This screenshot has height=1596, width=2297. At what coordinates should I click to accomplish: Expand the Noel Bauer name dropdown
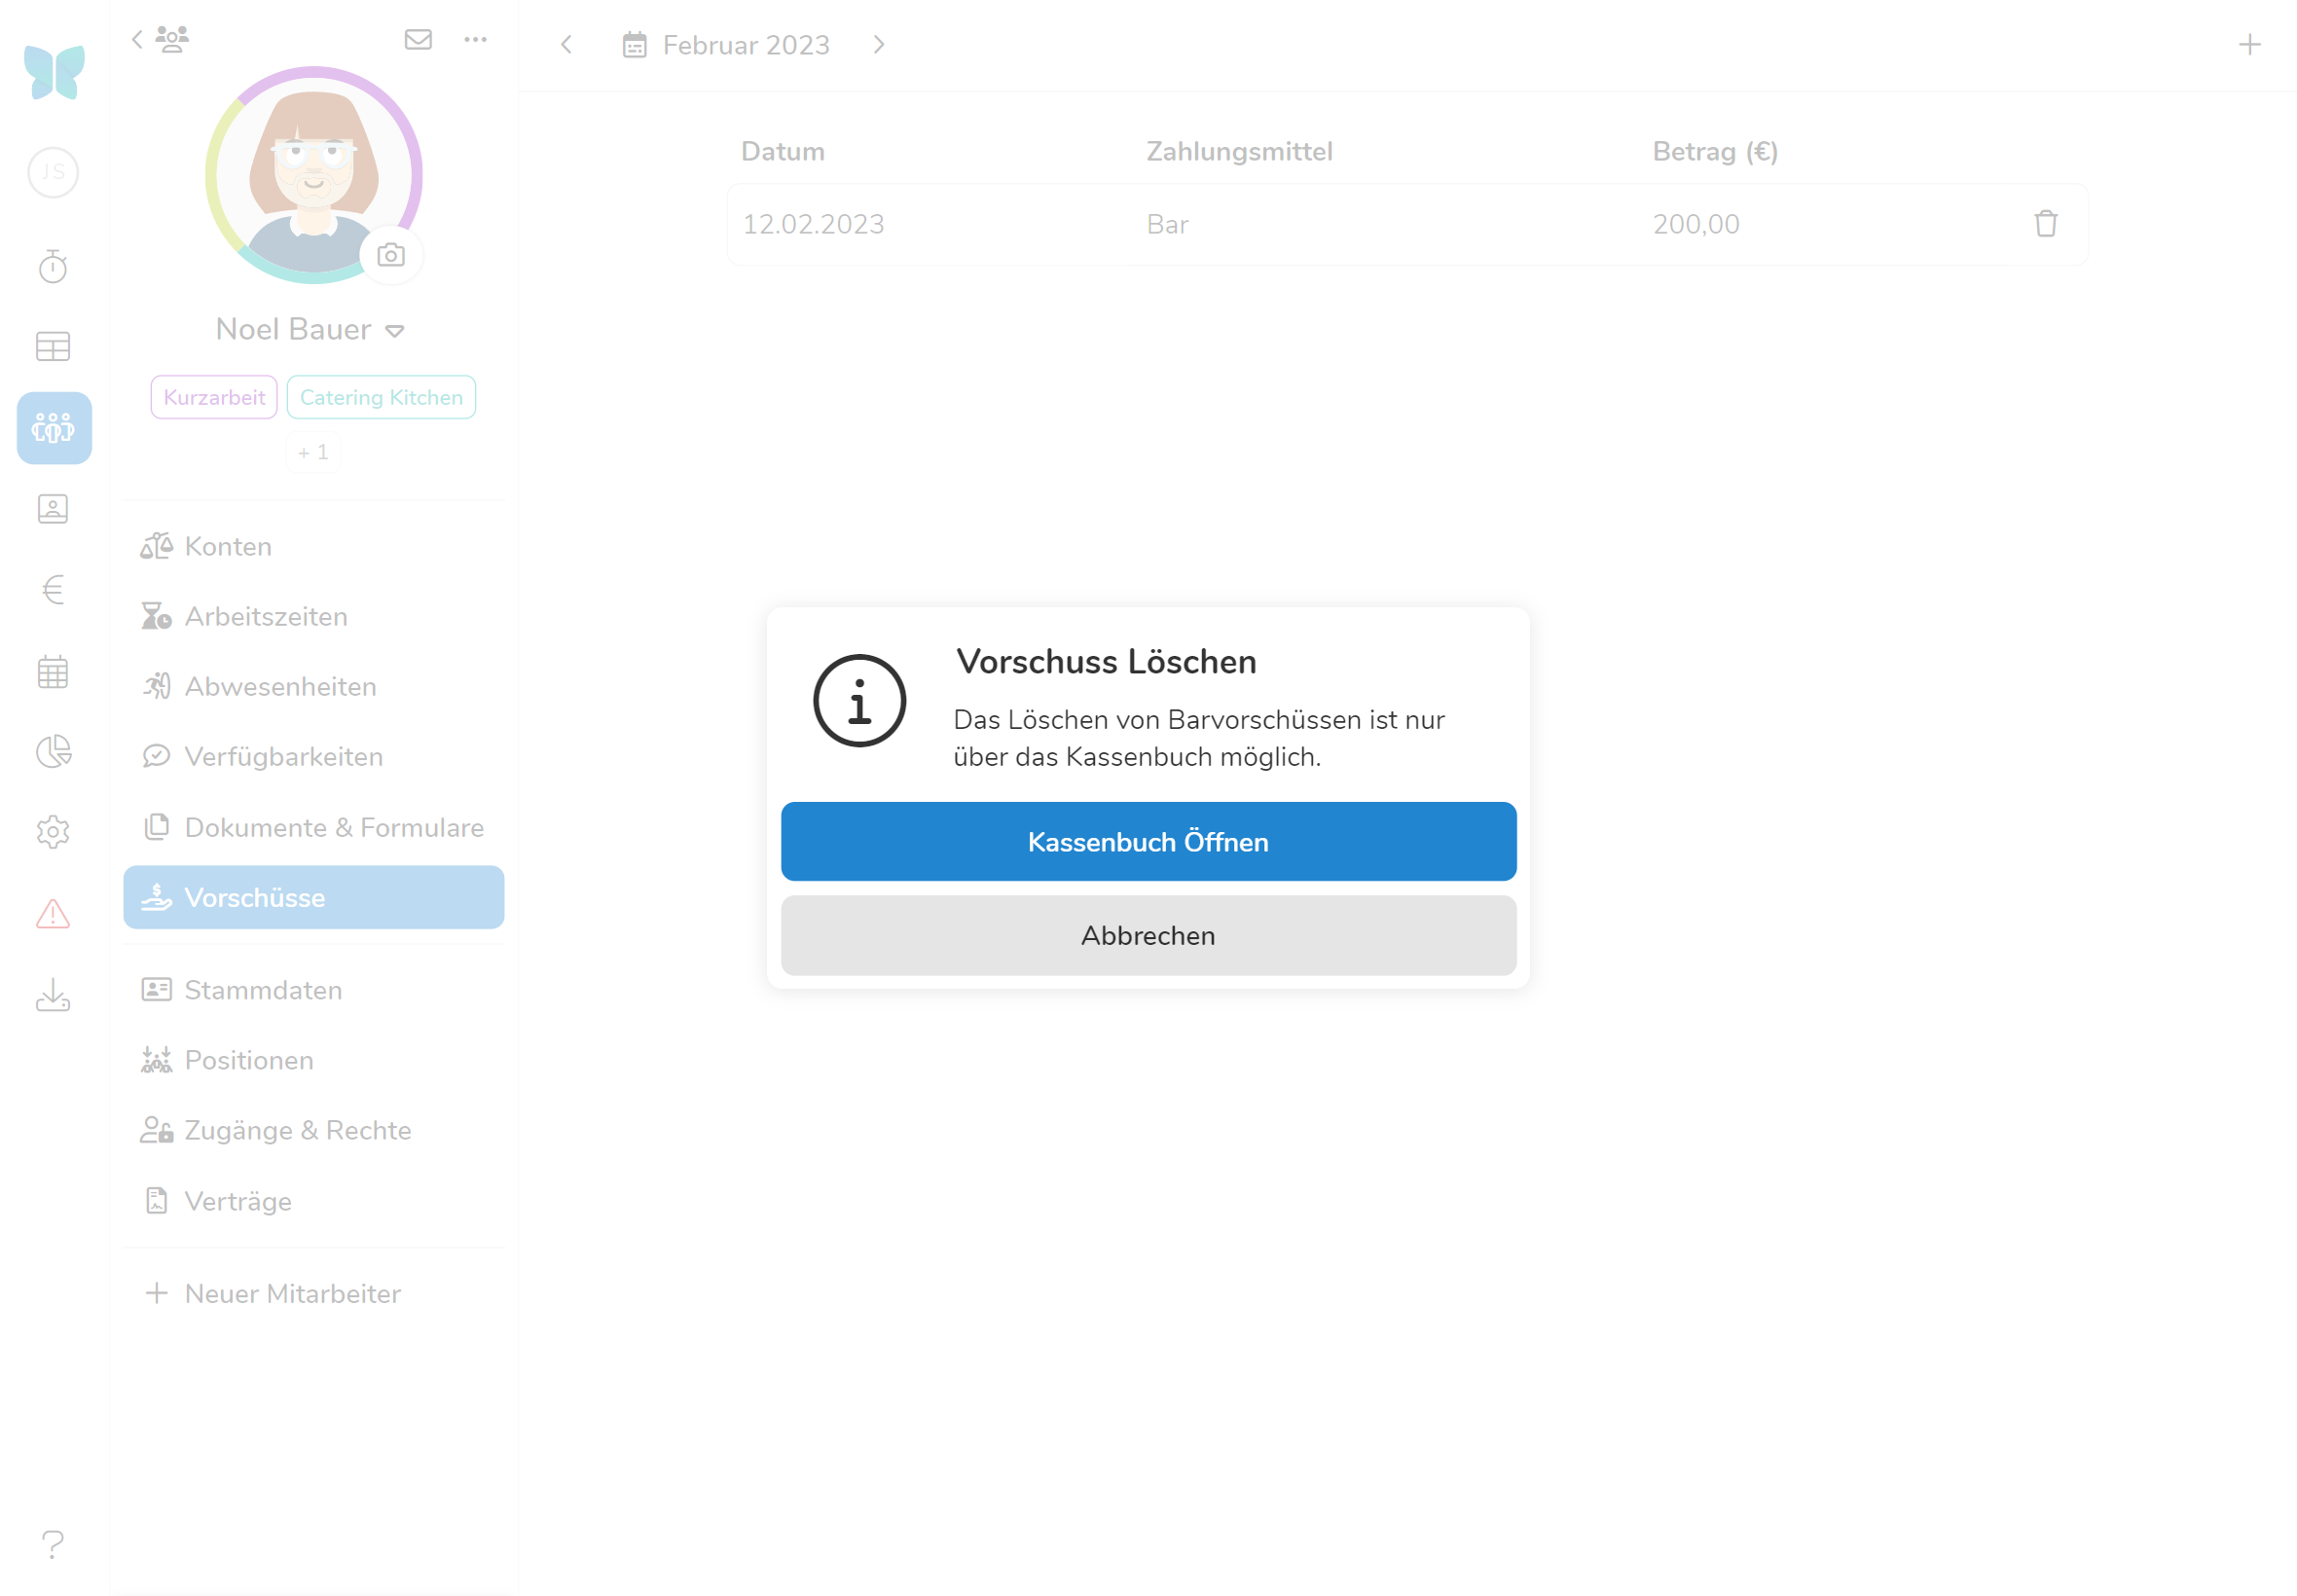395,331
